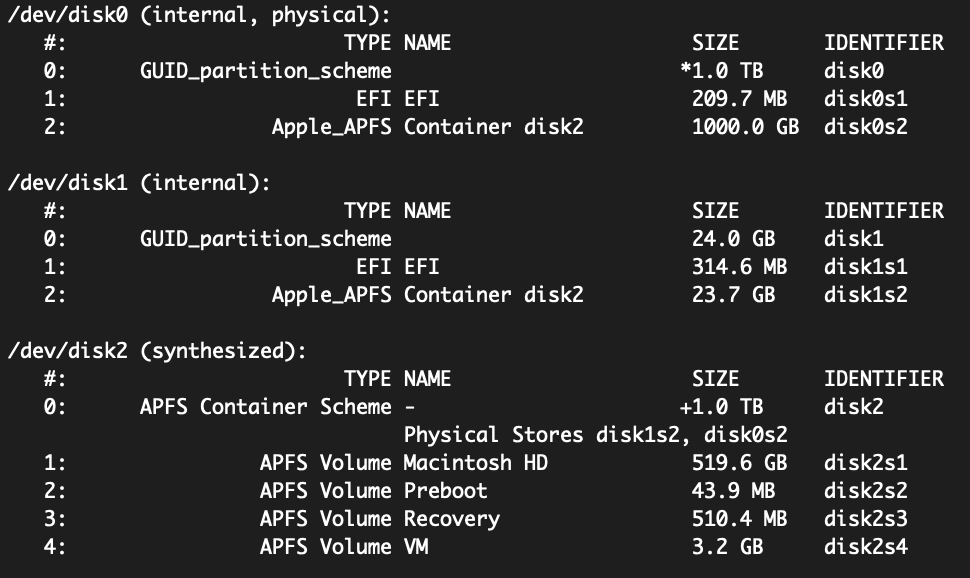Click the 314.6 MB size value

tap(739, 267)
